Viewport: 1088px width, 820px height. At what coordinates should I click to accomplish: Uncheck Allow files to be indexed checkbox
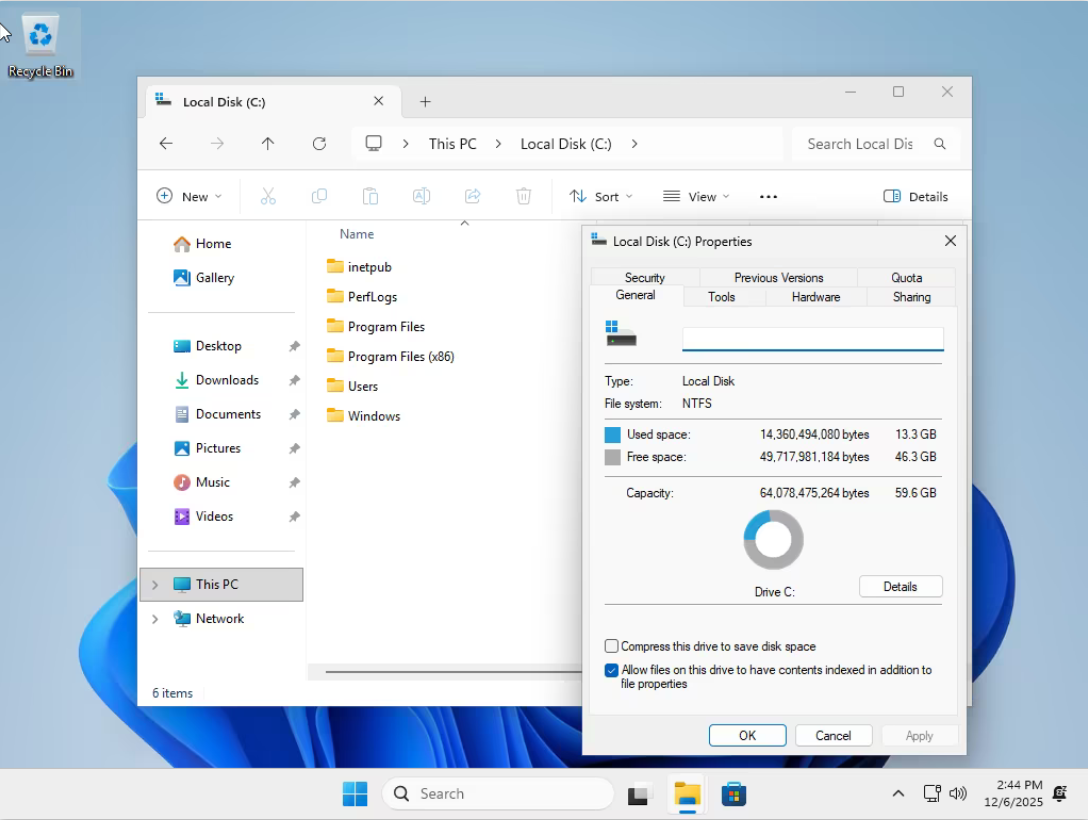pos(612,671)
